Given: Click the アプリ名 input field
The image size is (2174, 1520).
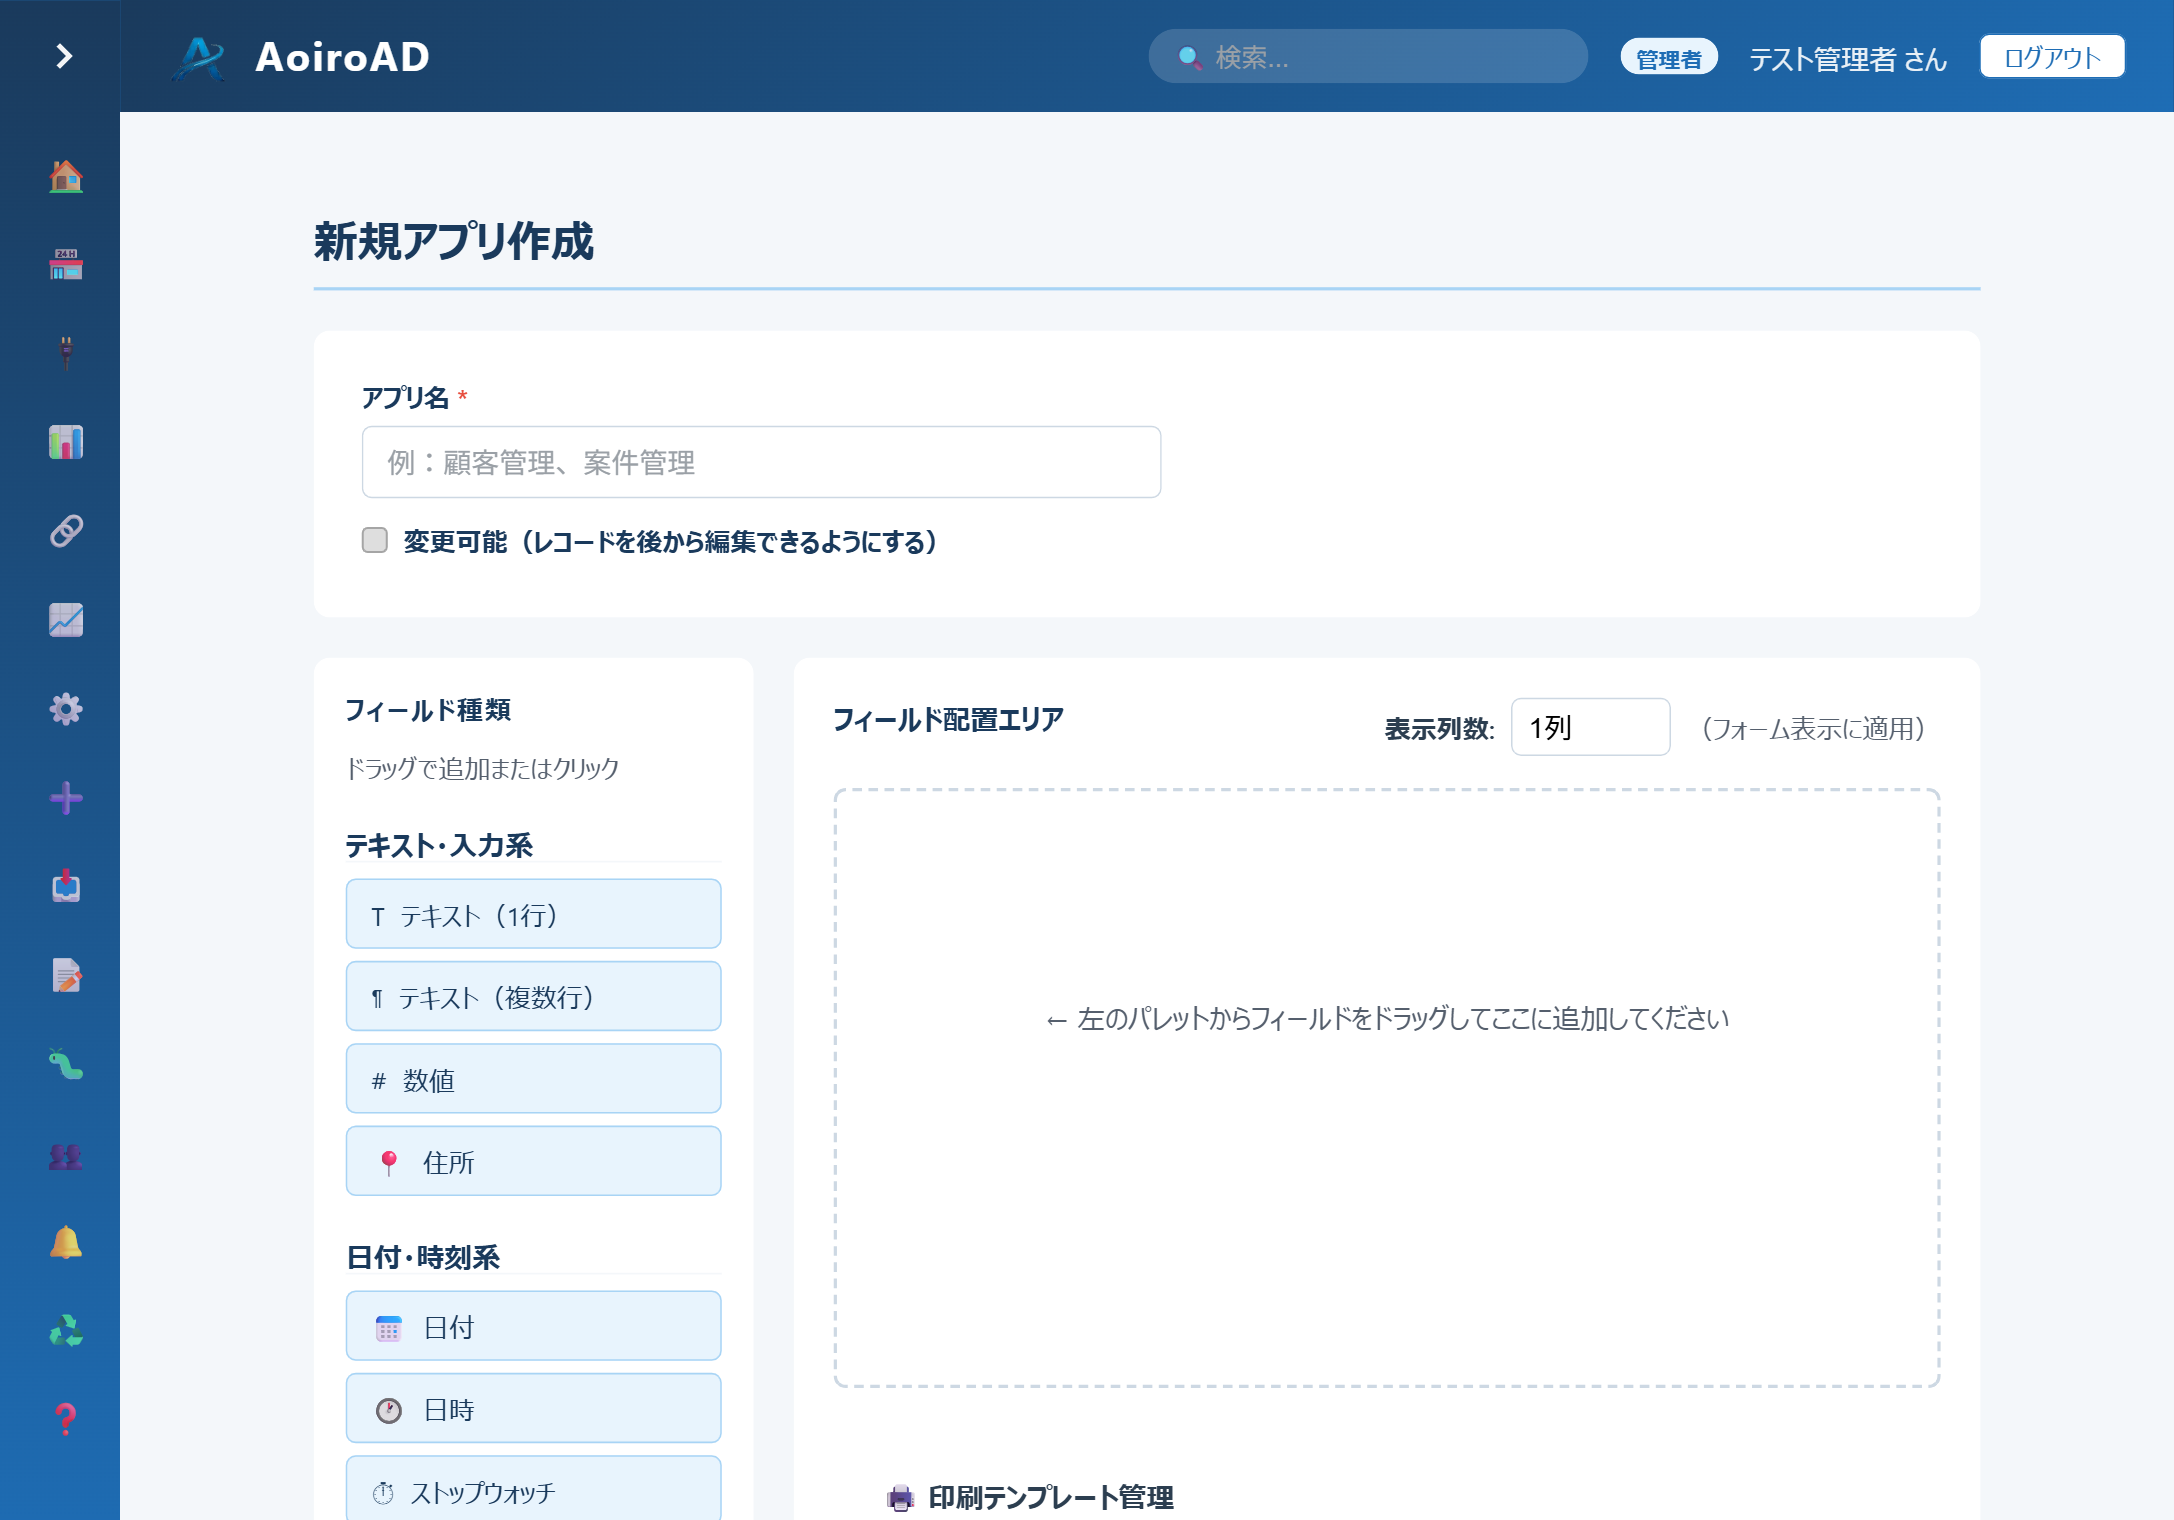Looking at the screenshot, I should point(761,462).
